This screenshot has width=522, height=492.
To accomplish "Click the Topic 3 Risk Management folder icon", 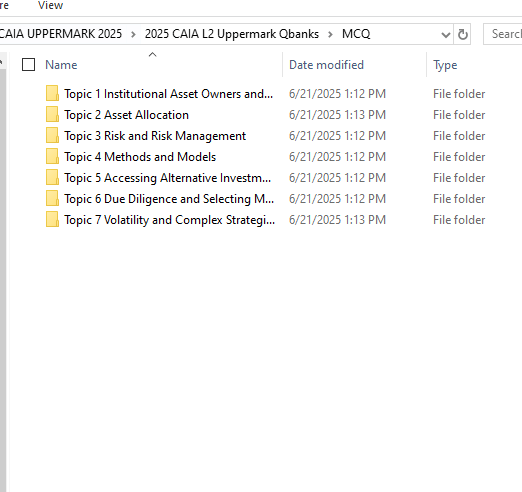I will [52, 135].
